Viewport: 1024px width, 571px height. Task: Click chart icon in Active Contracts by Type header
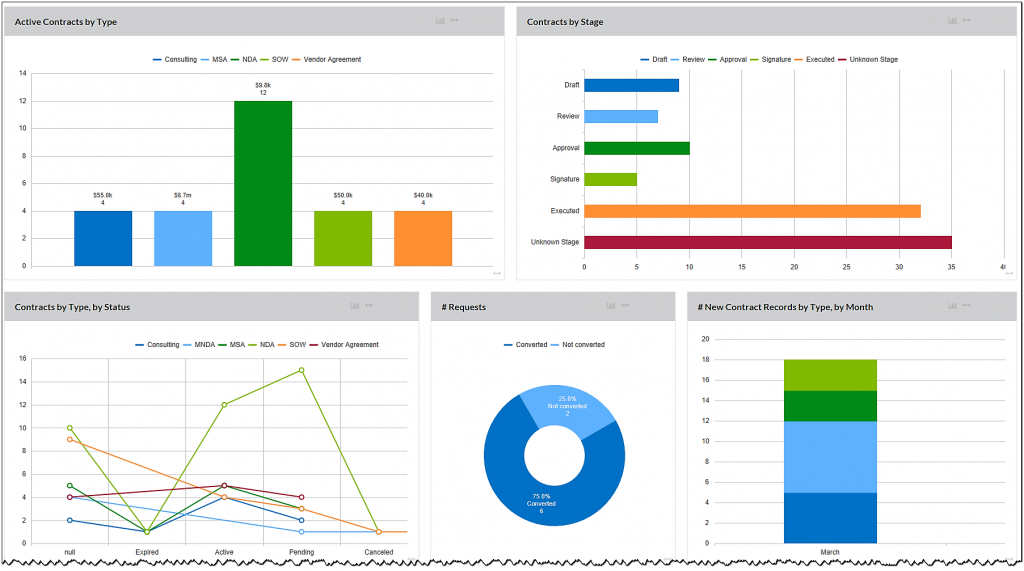[x=440, y=21]
